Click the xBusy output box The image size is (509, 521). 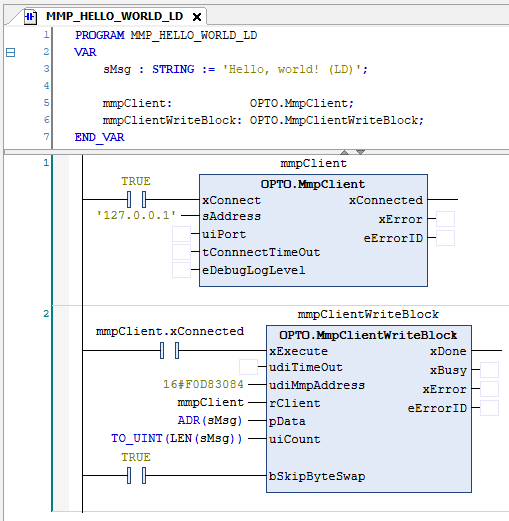[489, 370]
